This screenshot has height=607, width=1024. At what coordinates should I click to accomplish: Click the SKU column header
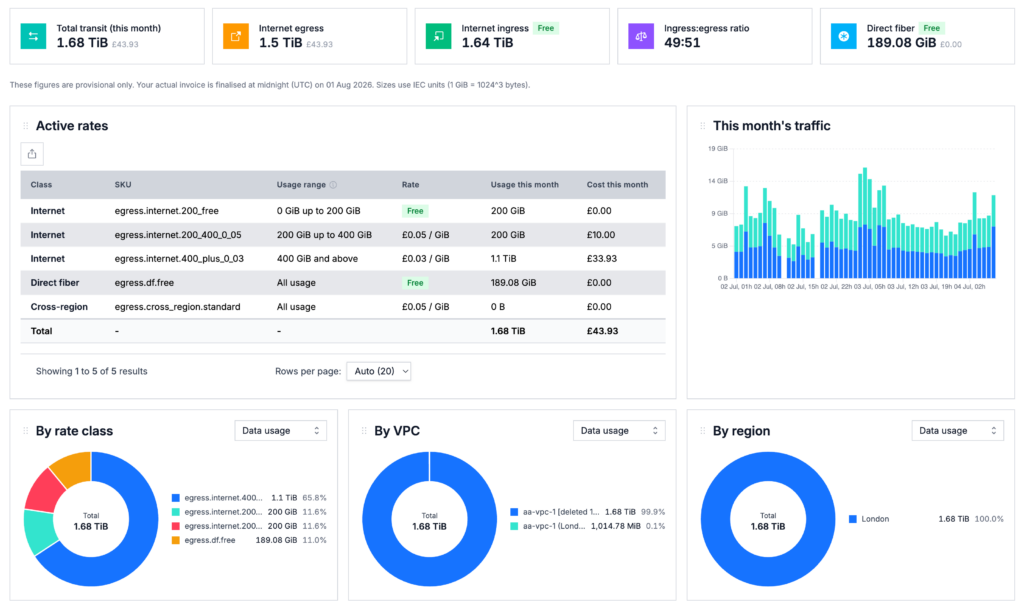click(x=123, y=185)
